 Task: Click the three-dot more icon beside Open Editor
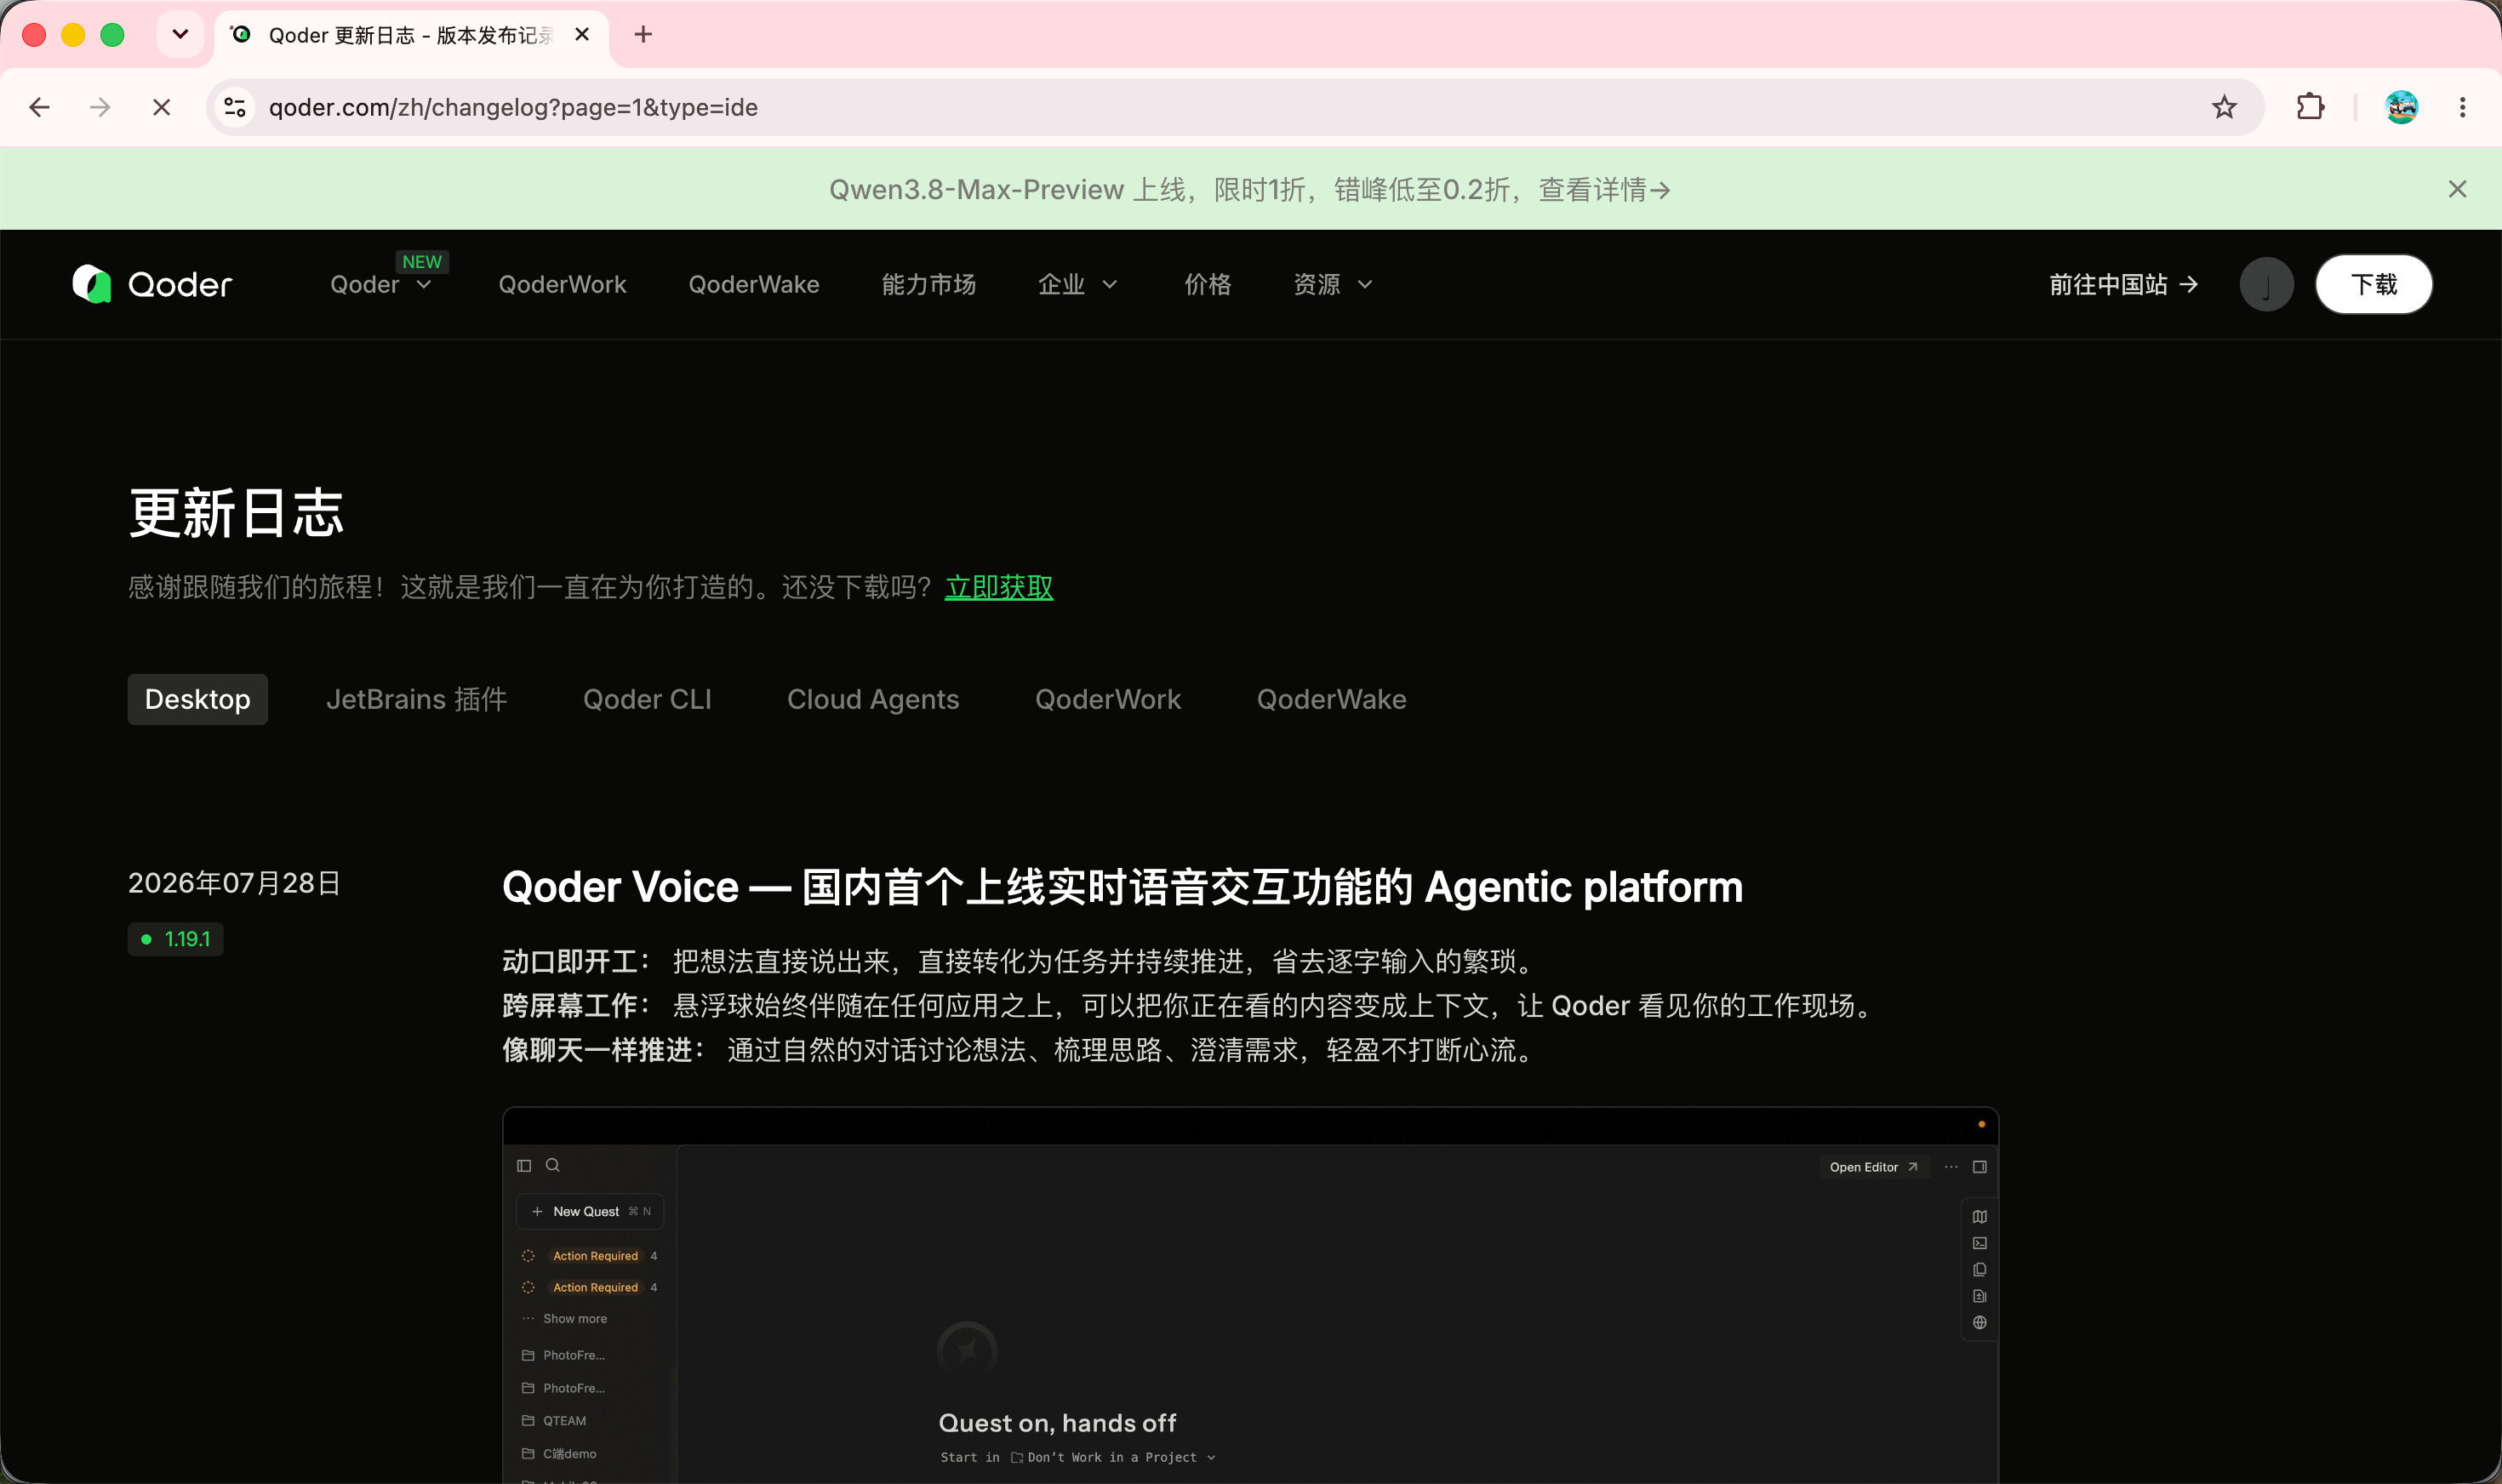[x=1951, y=1167]
